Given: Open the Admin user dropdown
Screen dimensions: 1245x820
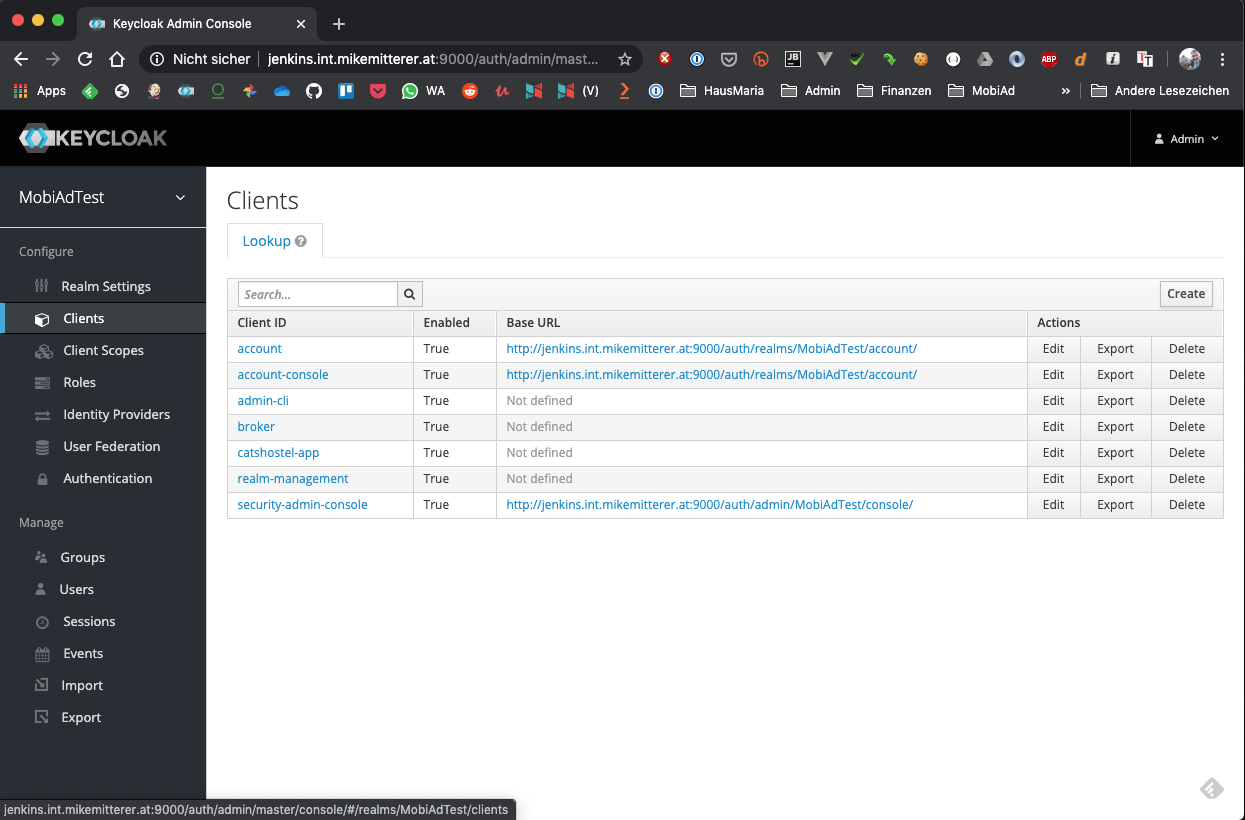Looking at the screenshot, I should 1187,139.
